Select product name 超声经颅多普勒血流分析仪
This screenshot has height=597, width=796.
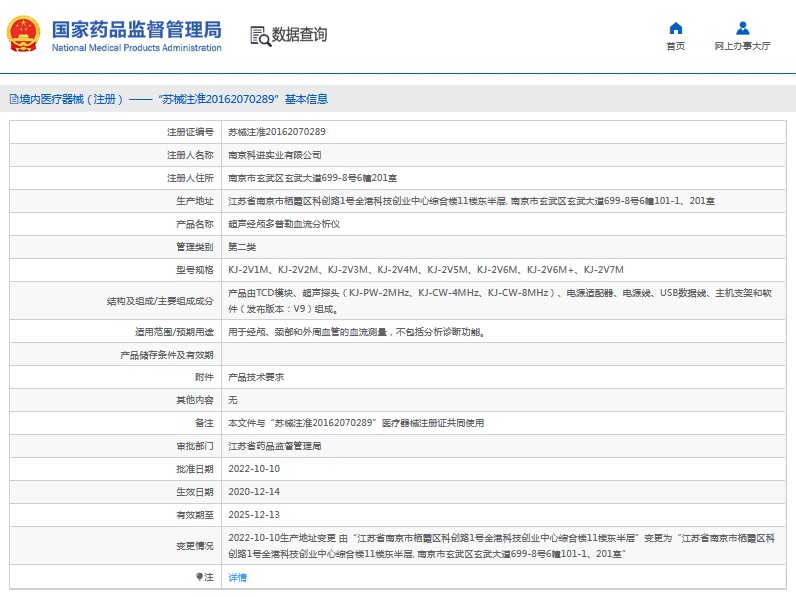tap(284, 224)
